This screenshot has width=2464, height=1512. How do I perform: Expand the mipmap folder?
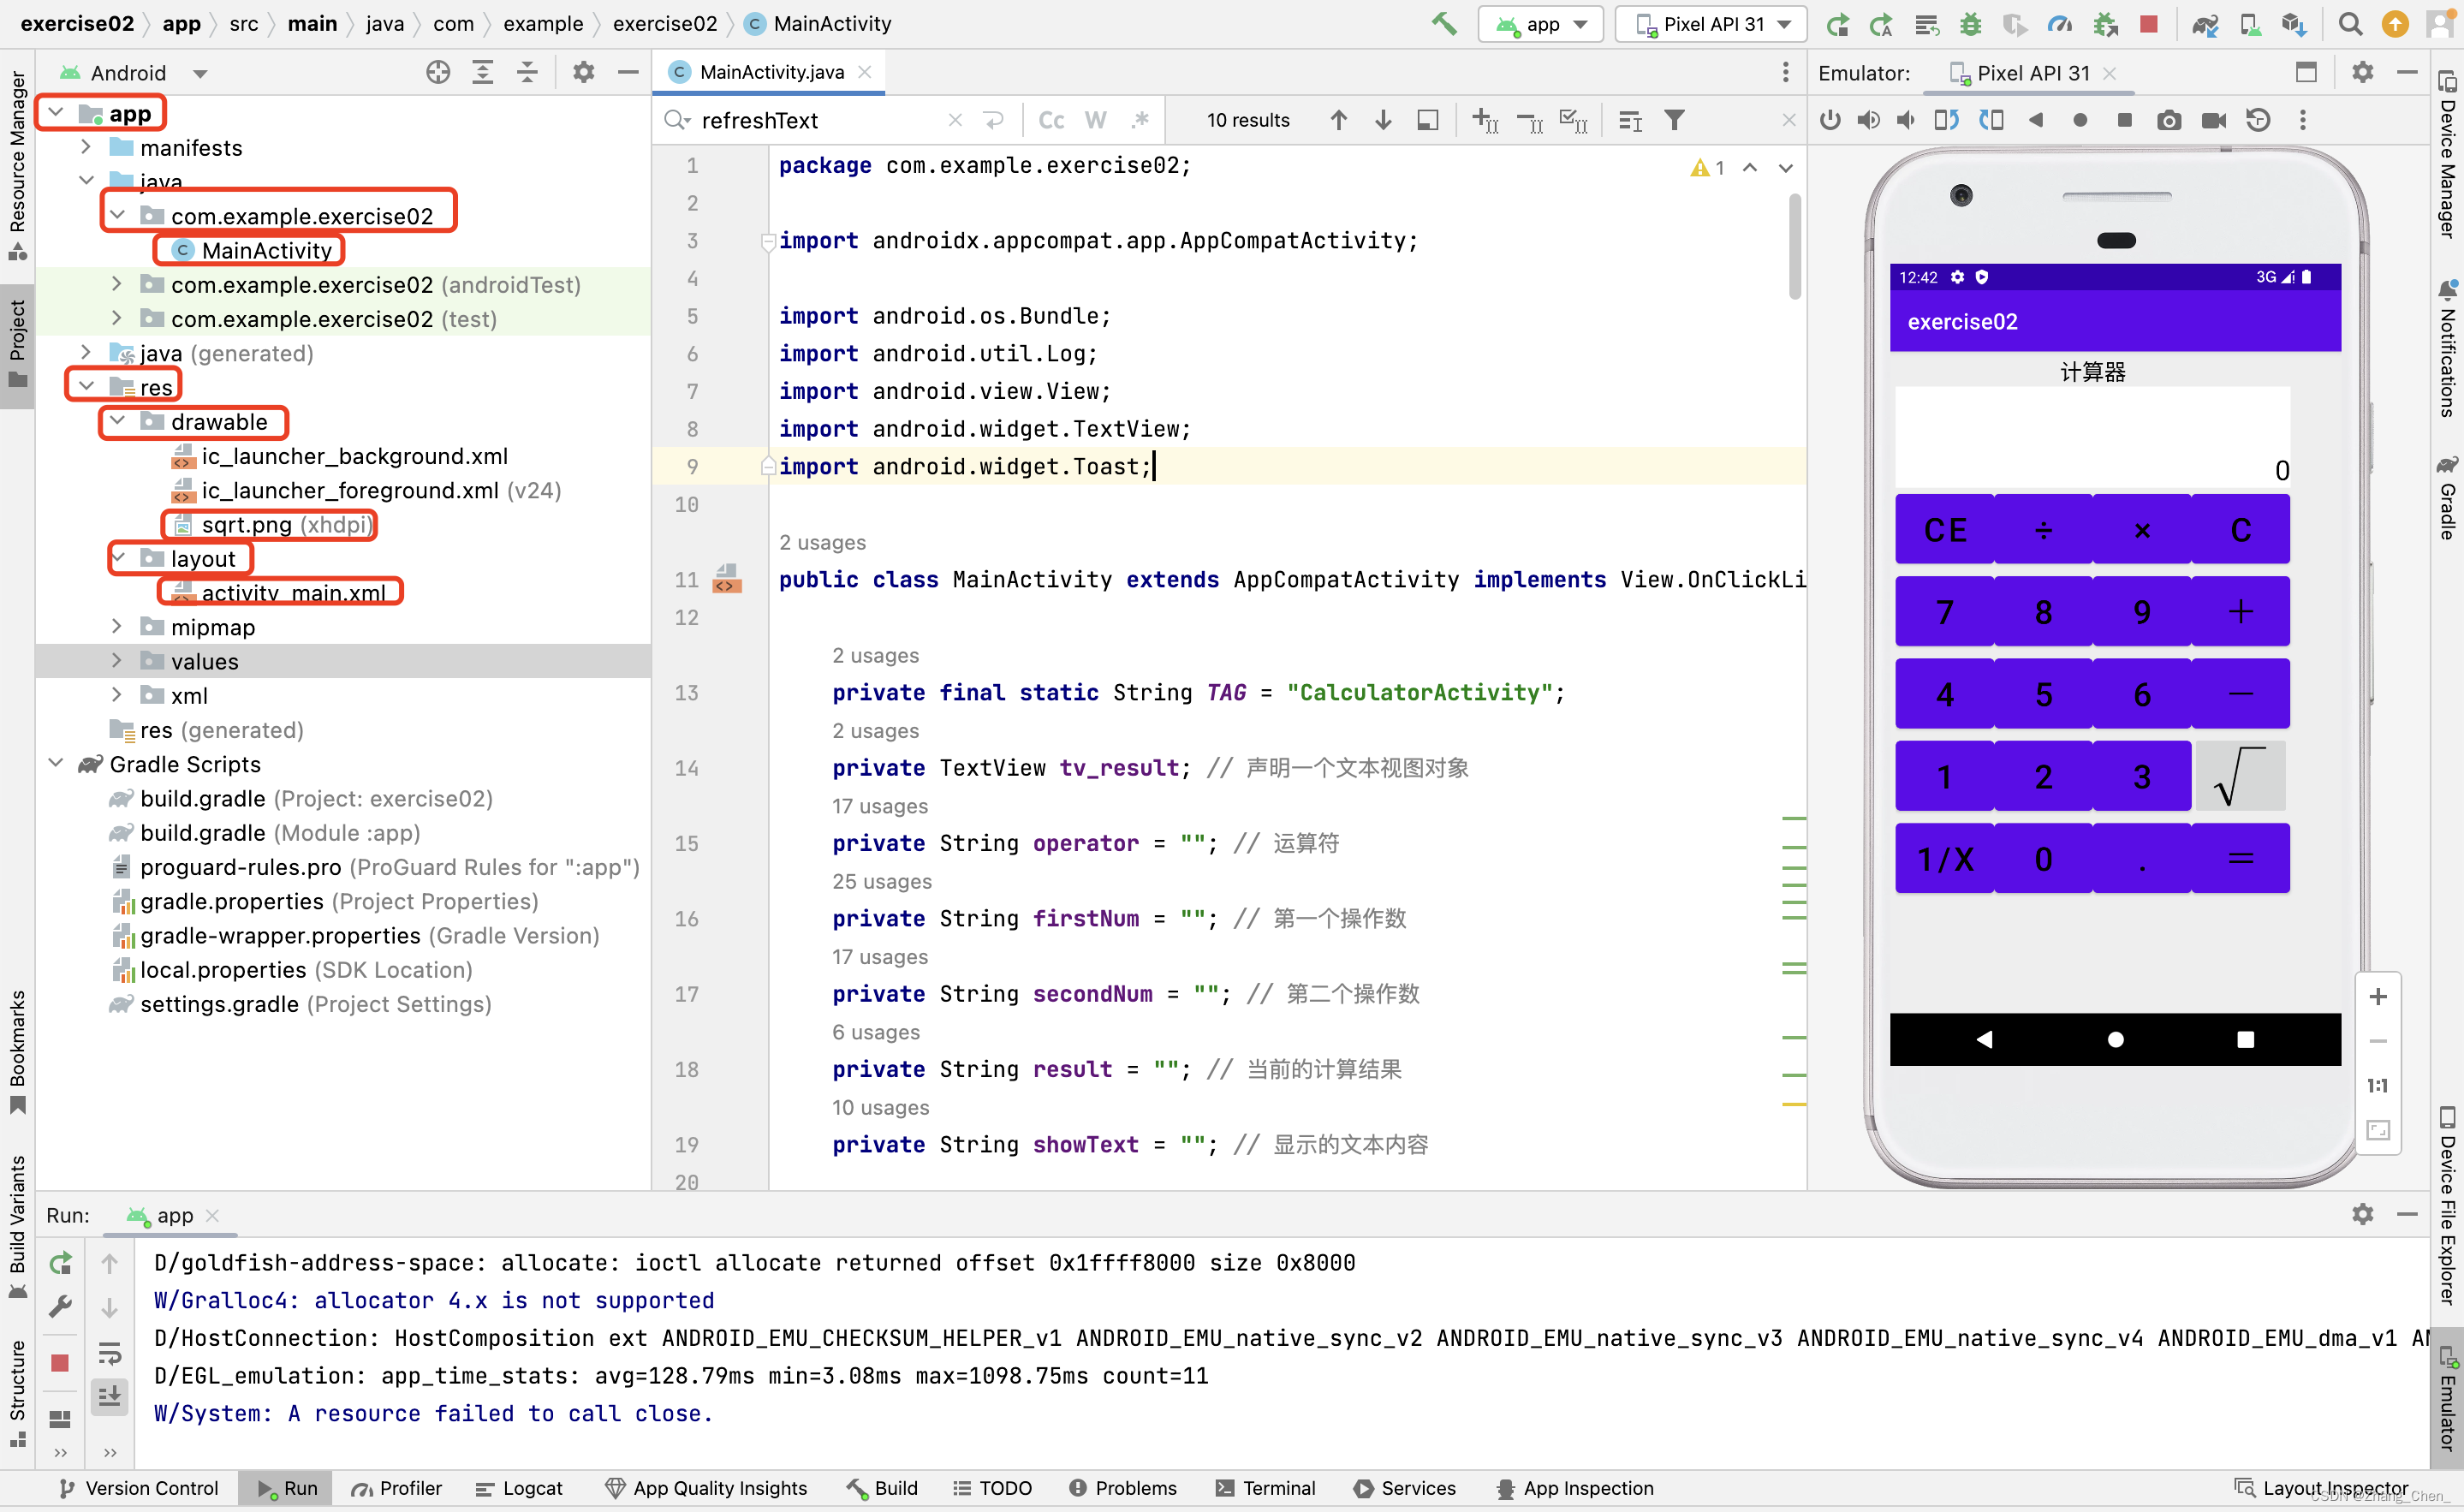(x=117, y=626)
